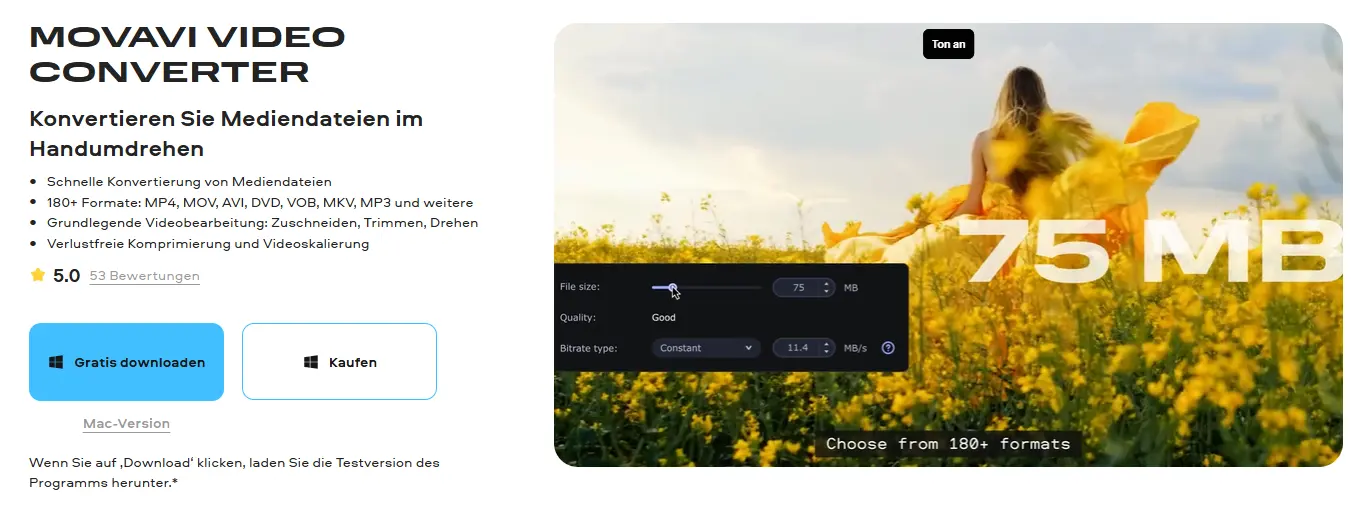Viewport: 1369px width, 515px height.
Task: Click the File size stepper arrows
Action: [827, 288]
